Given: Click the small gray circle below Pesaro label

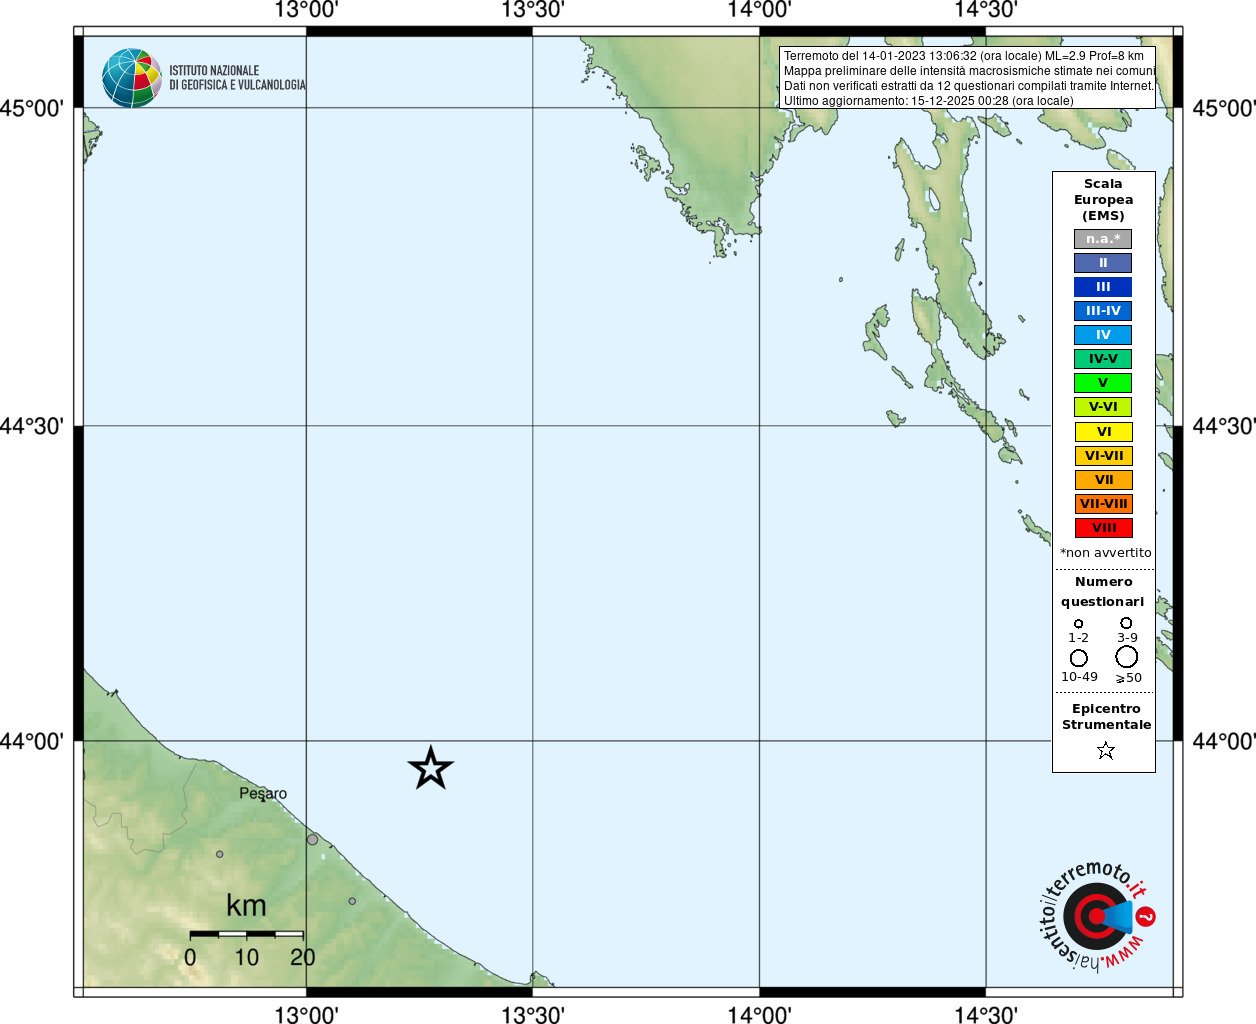Looking at the screenshot, I should tap(220, 854).
